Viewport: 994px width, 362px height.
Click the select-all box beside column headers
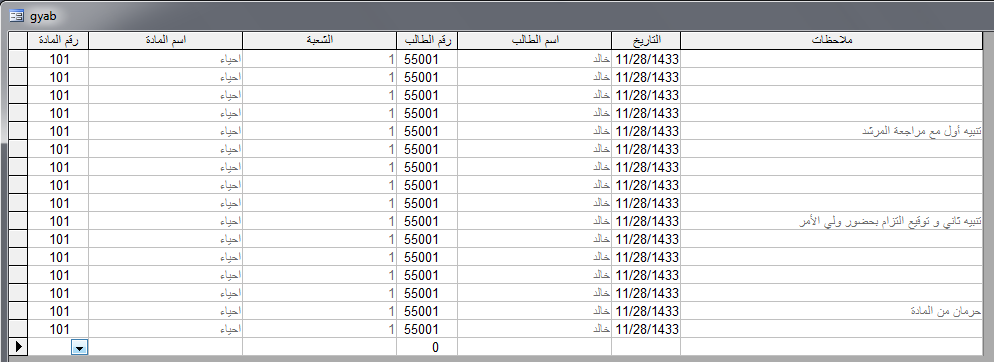tap(18, 40)
